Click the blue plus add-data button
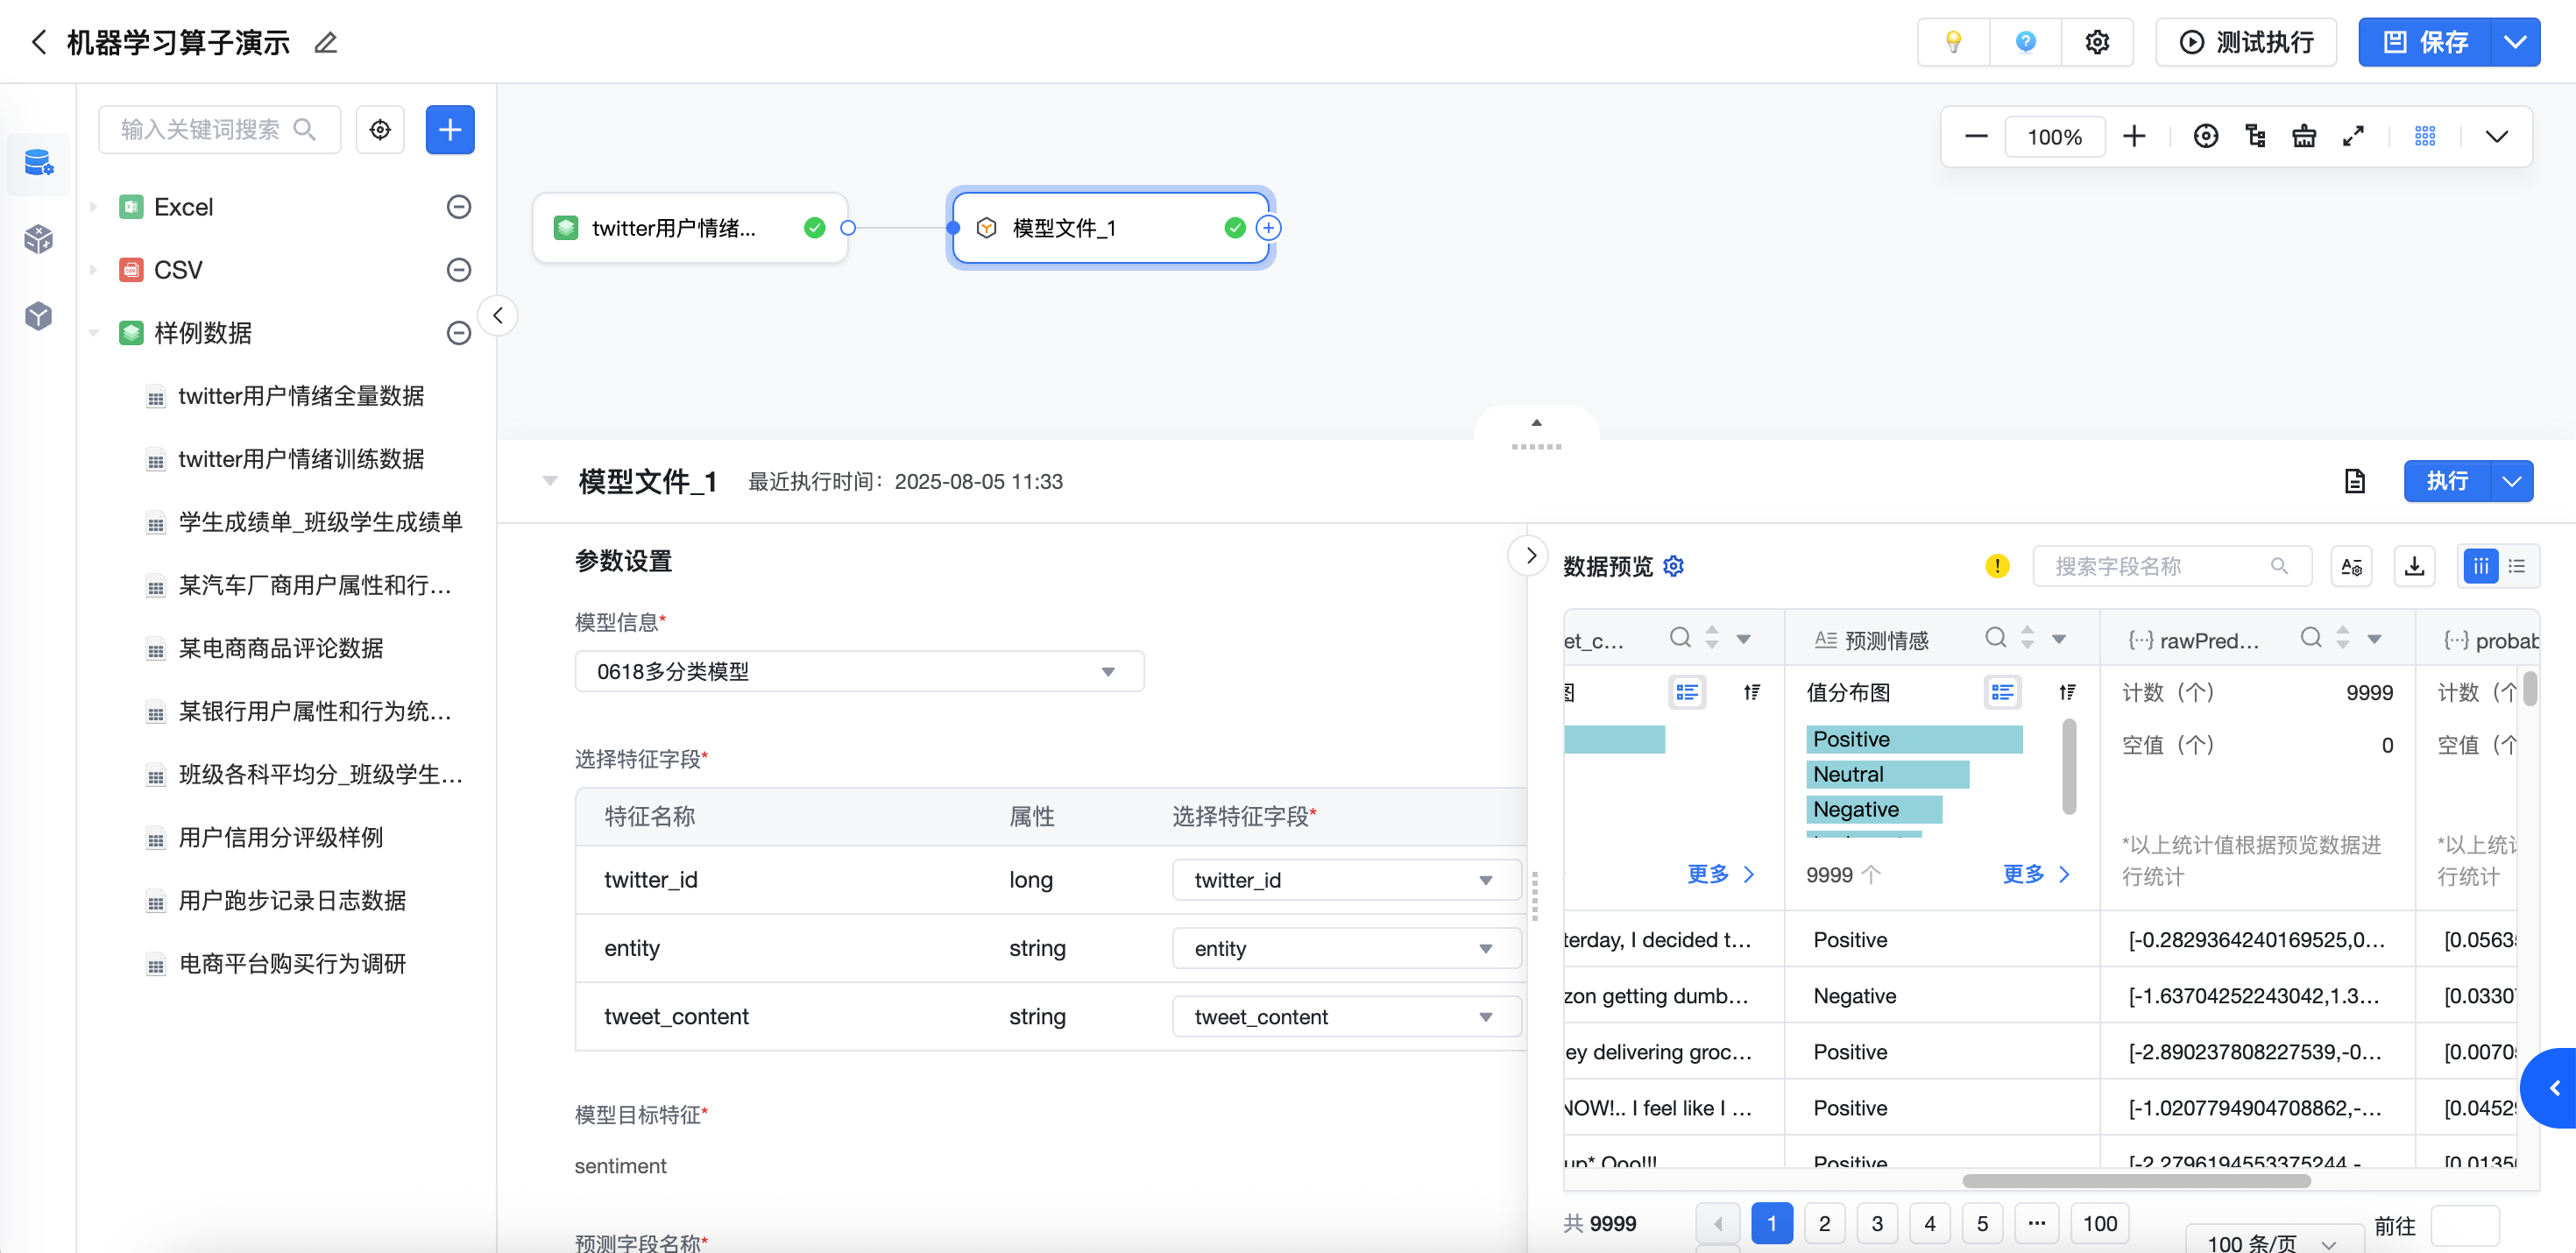This screenshot has height=1253, width=2576. pos(450,130)
